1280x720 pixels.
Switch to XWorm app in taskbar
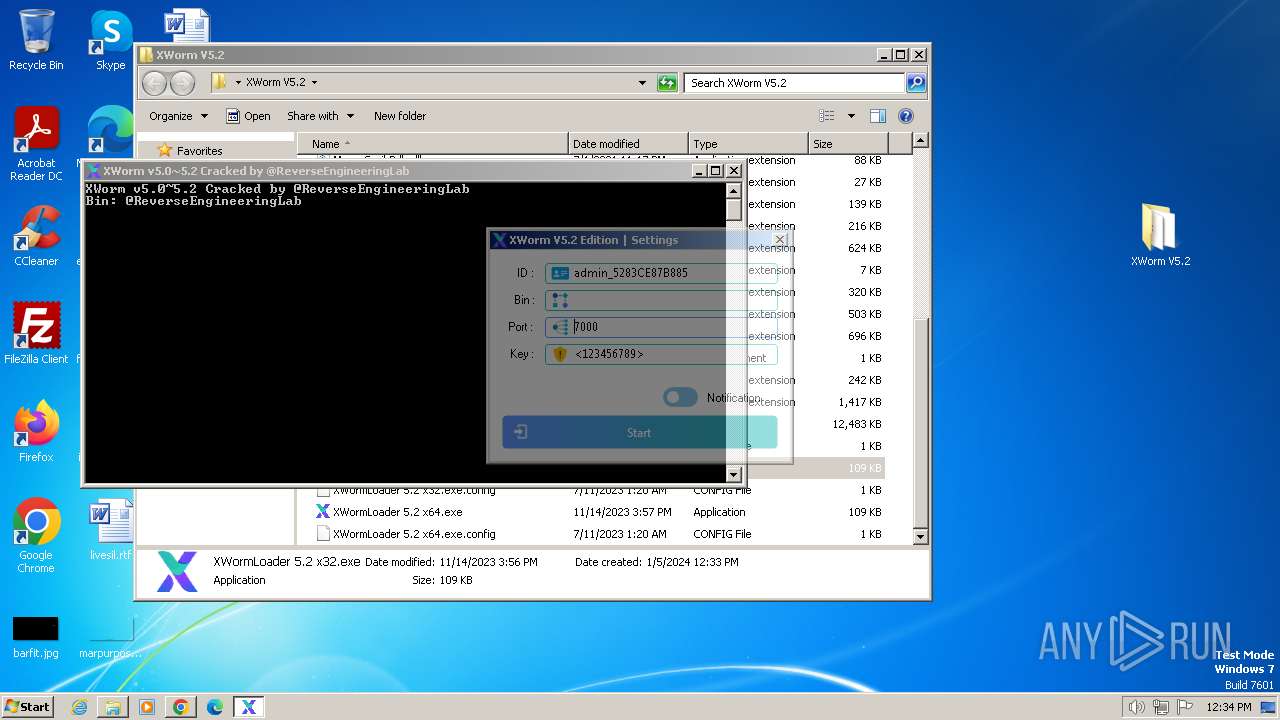pos(249,707)
